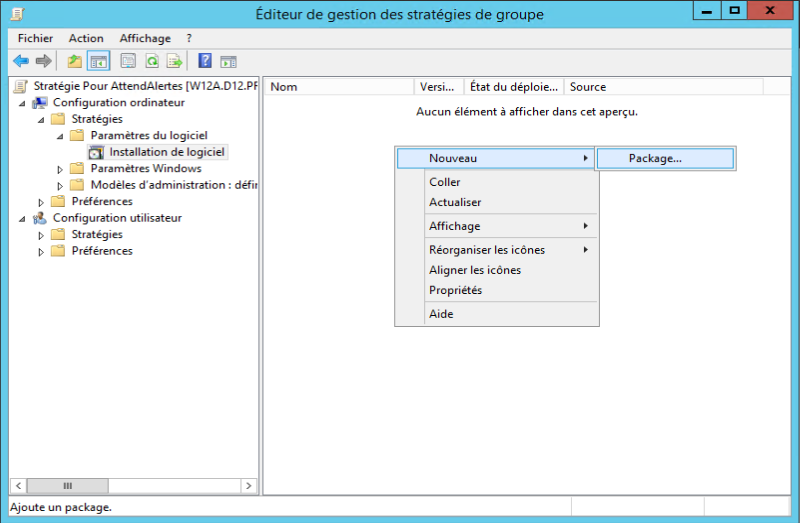This screenshot has width=800, height=523.
Task: Choose Propriétés from the context menu
Action: pyautogui.click(x=455, y=290)
